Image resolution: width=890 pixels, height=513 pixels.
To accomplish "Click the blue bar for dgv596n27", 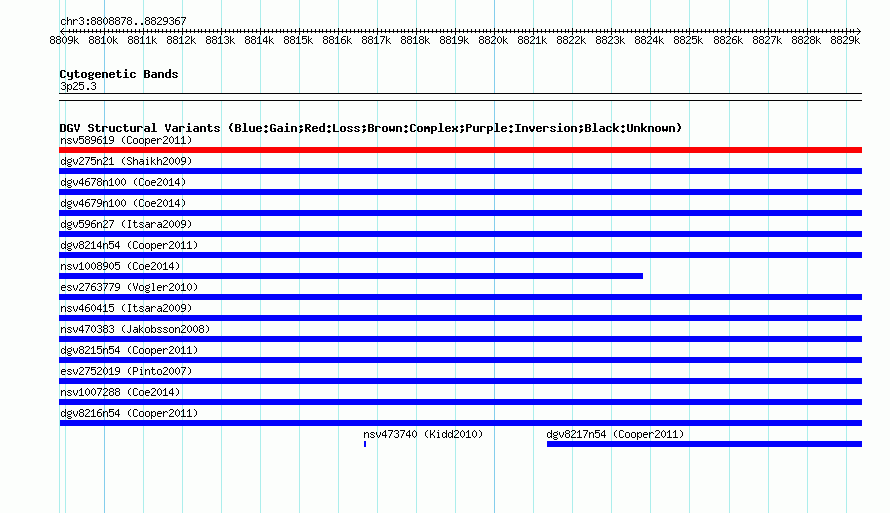I will (460, 234).
